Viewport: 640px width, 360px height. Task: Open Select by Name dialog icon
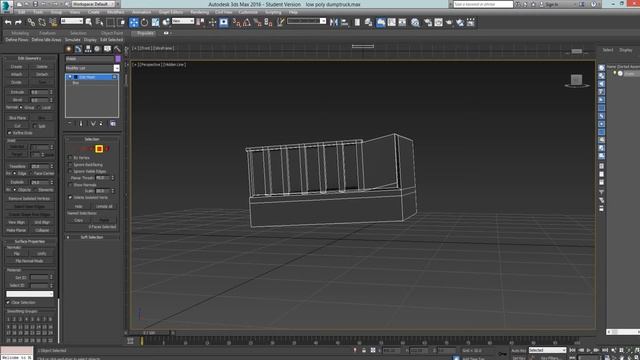point(99,22)
